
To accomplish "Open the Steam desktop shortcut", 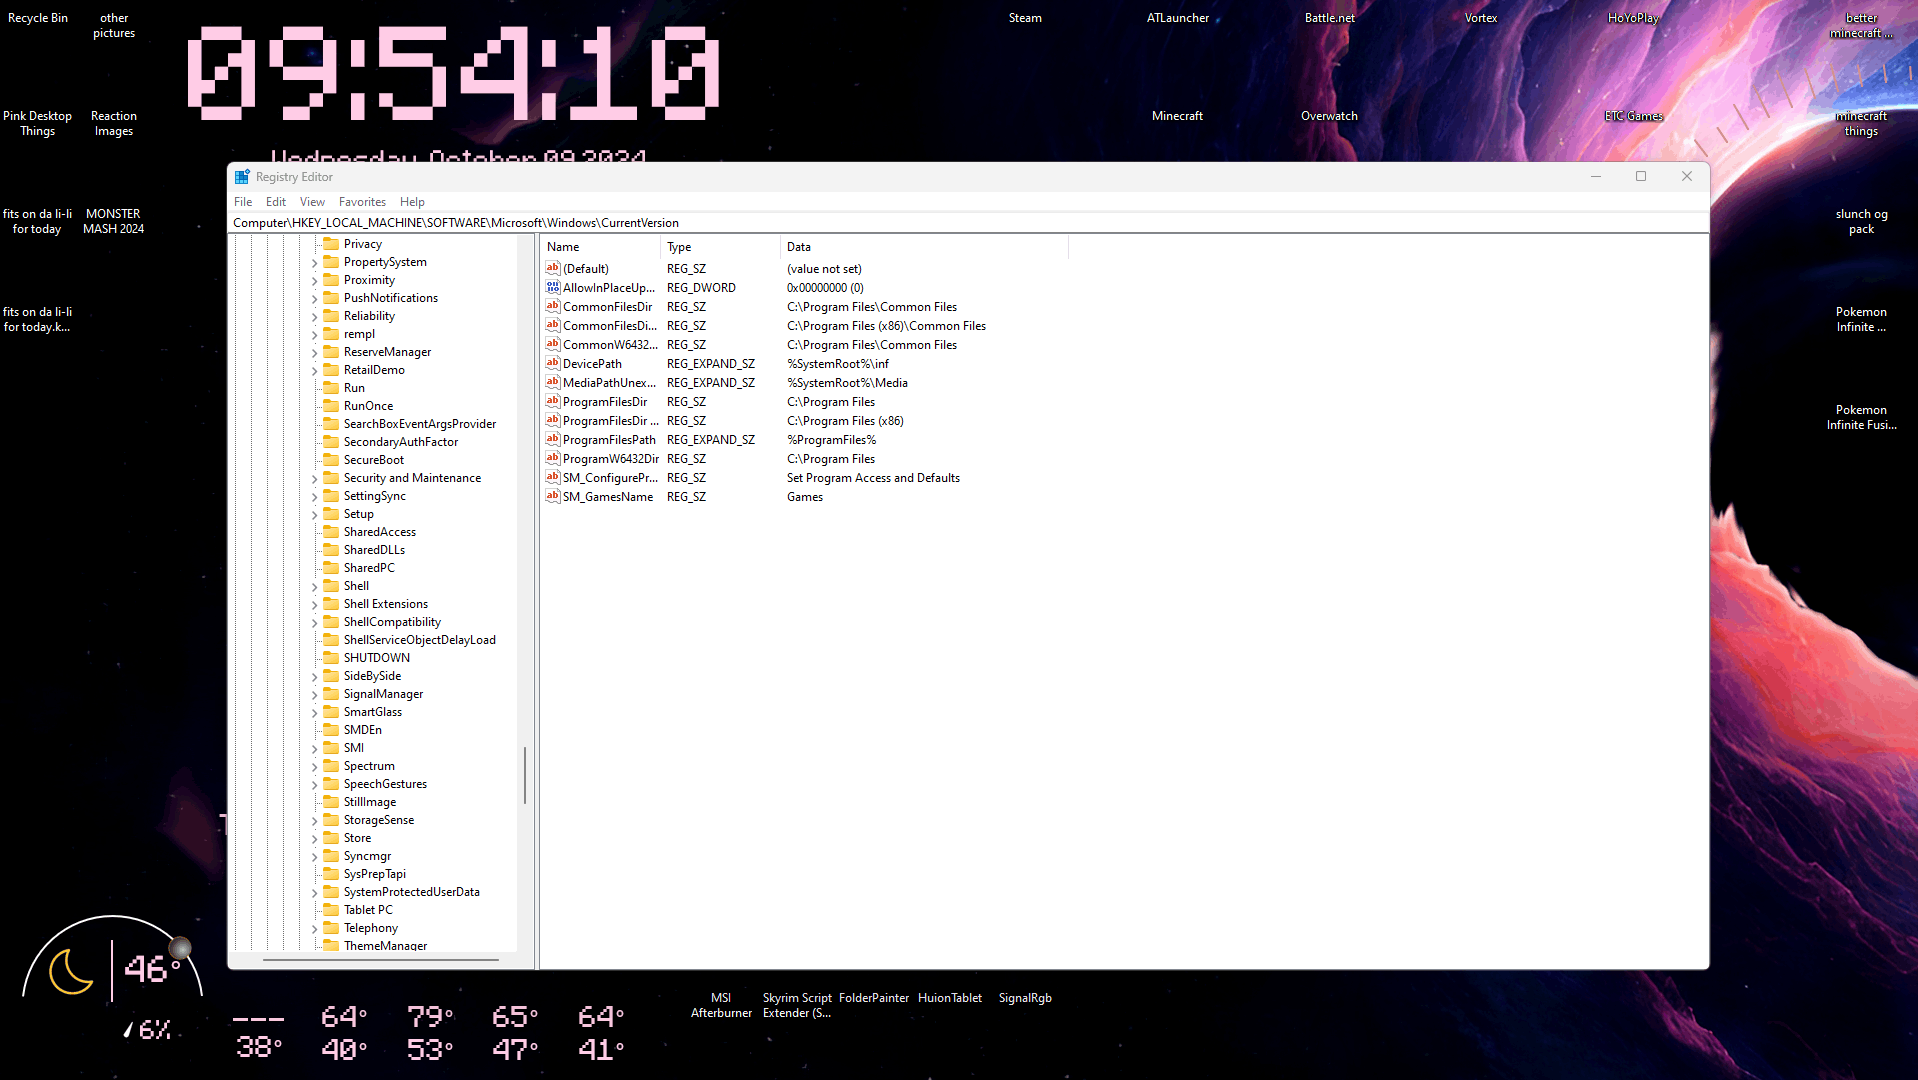I will click(1025, 18).
